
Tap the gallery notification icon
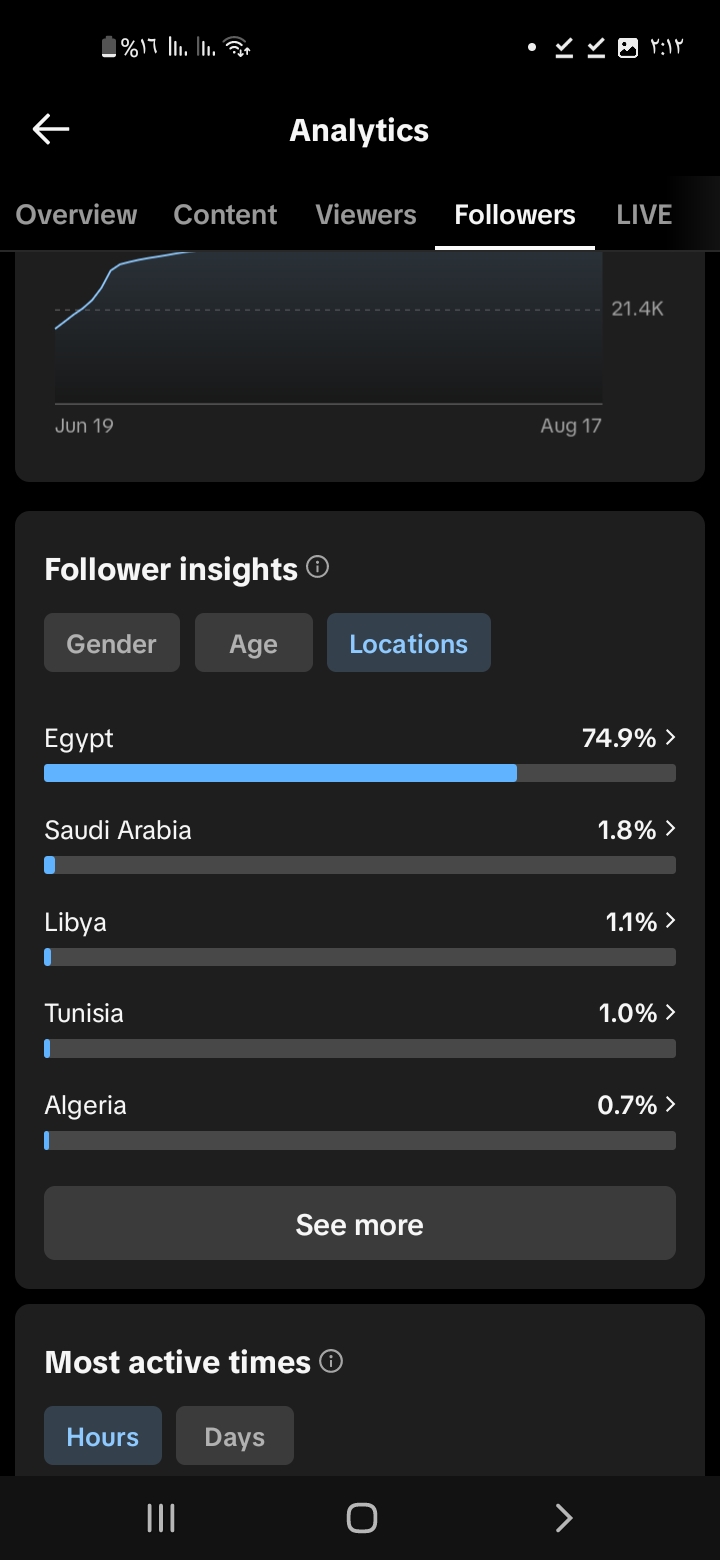coord(628,47)
